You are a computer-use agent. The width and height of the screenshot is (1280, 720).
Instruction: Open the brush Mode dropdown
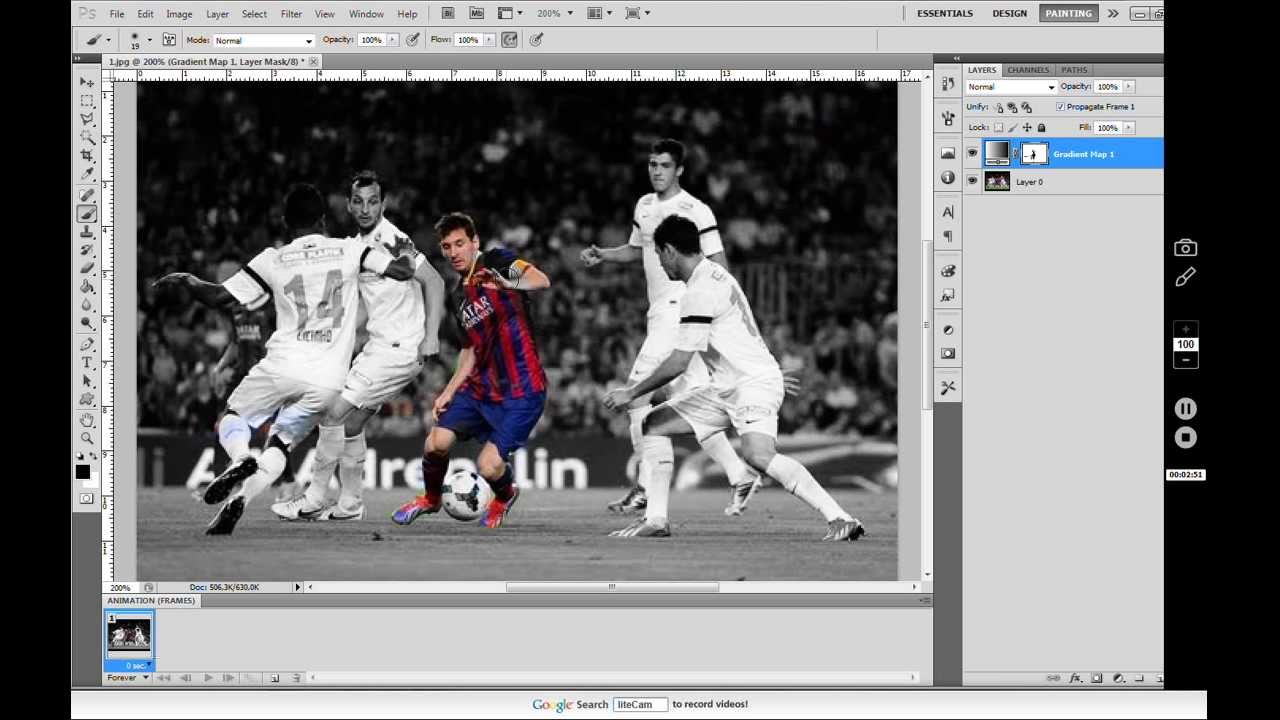pos(264,40)
